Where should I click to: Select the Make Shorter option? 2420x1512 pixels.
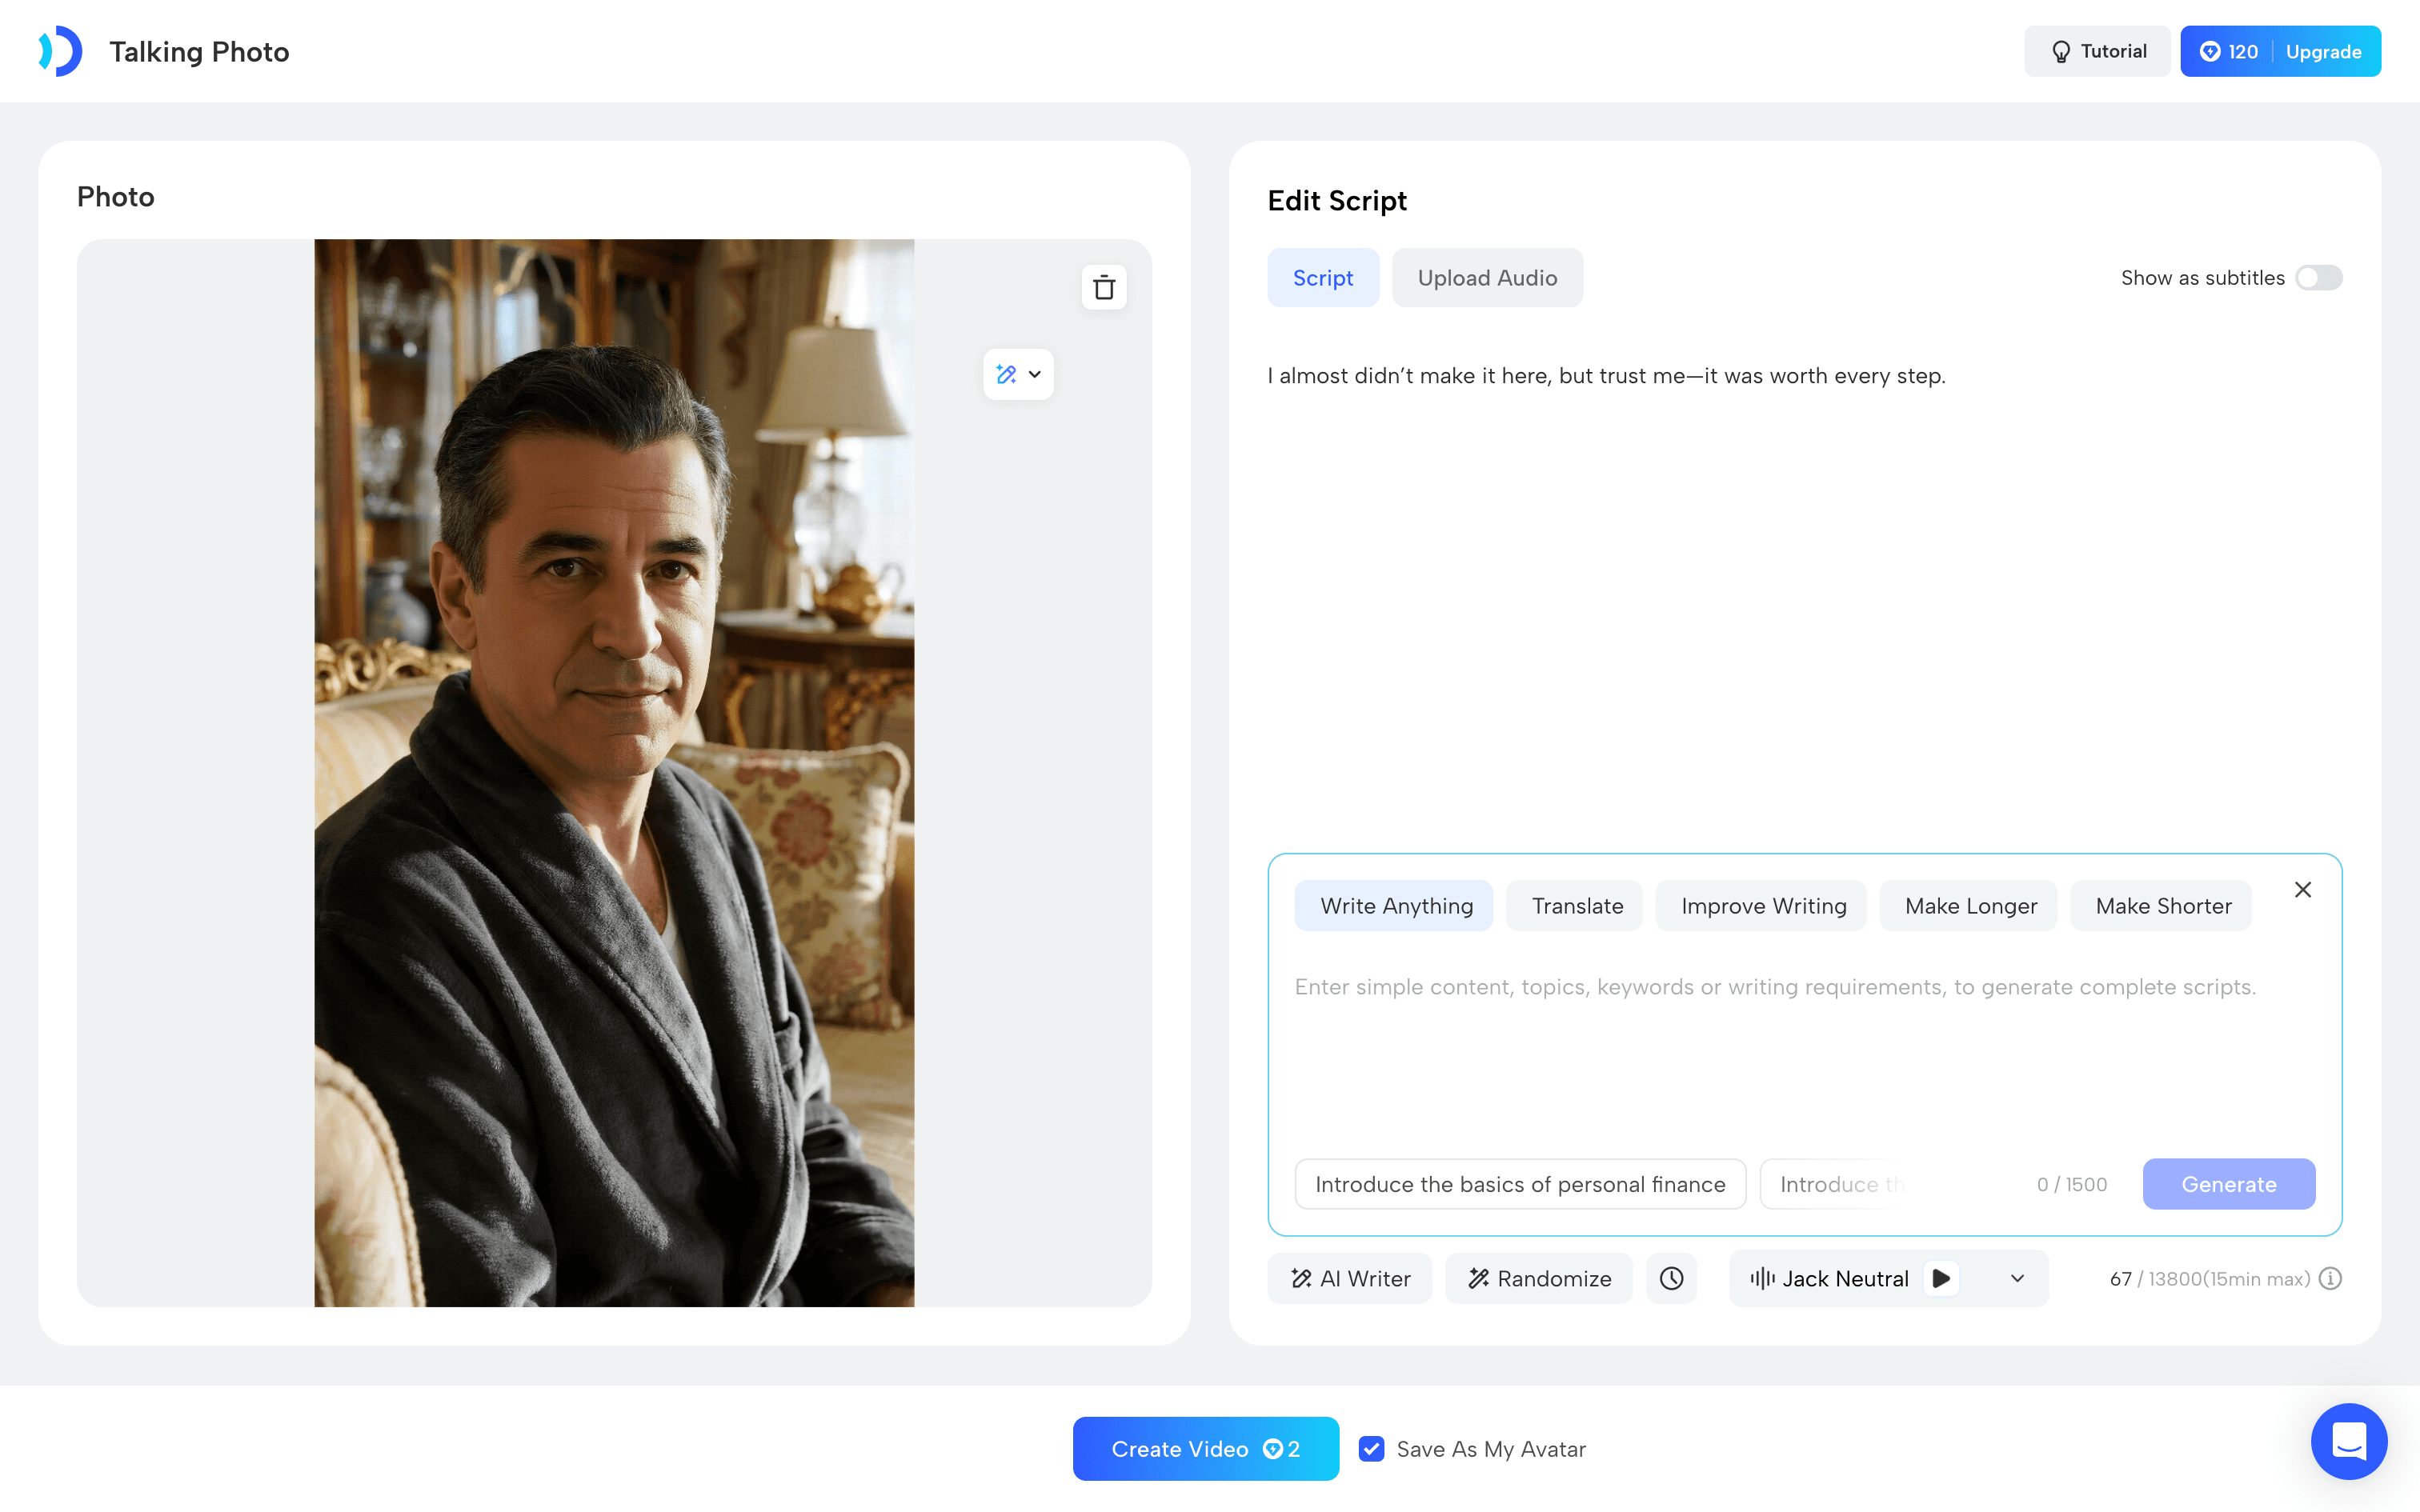click(2163, 906)
